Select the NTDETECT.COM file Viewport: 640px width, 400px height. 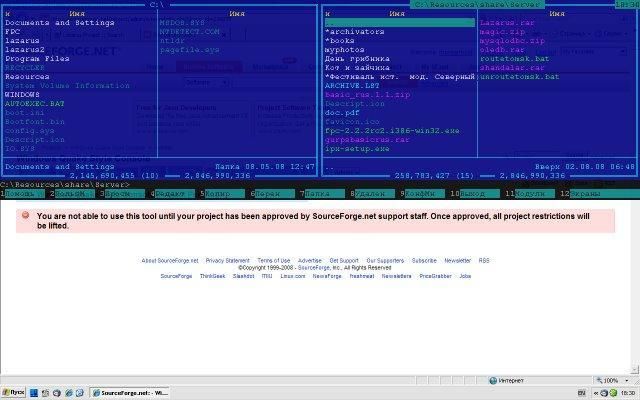coord(189,32)
